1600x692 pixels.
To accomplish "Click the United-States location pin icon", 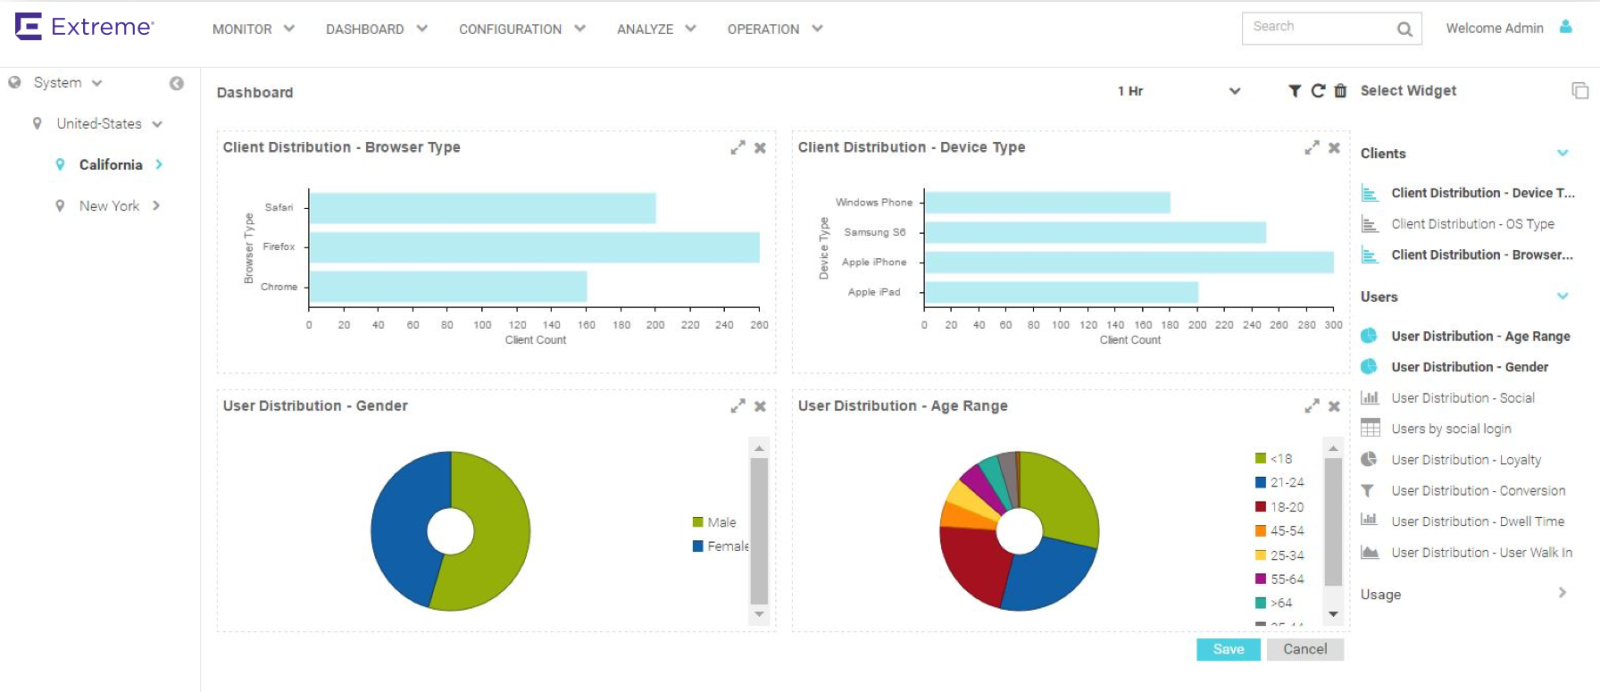I will (37, 123).
